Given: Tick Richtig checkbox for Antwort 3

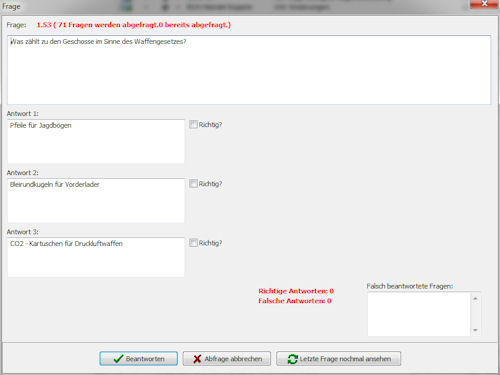Looking at the screenshot, I should pos(193,243).
